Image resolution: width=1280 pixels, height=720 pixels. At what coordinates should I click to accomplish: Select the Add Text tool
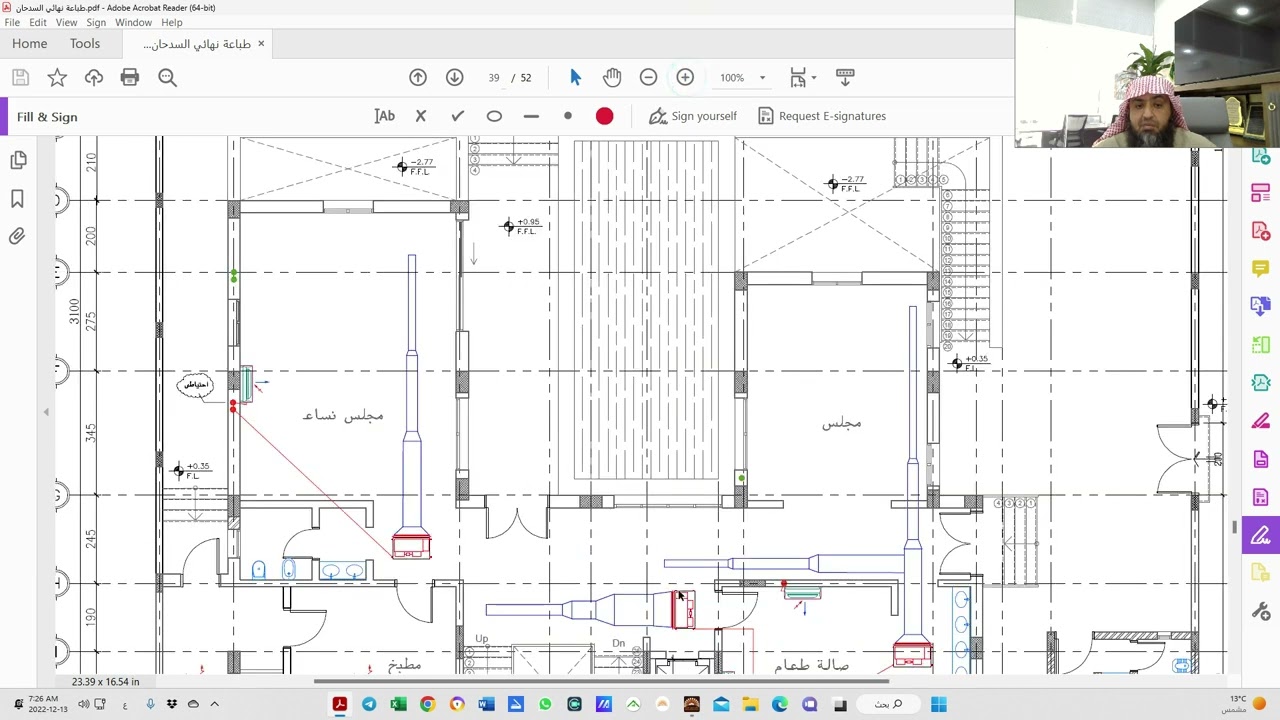pos(385,116)
